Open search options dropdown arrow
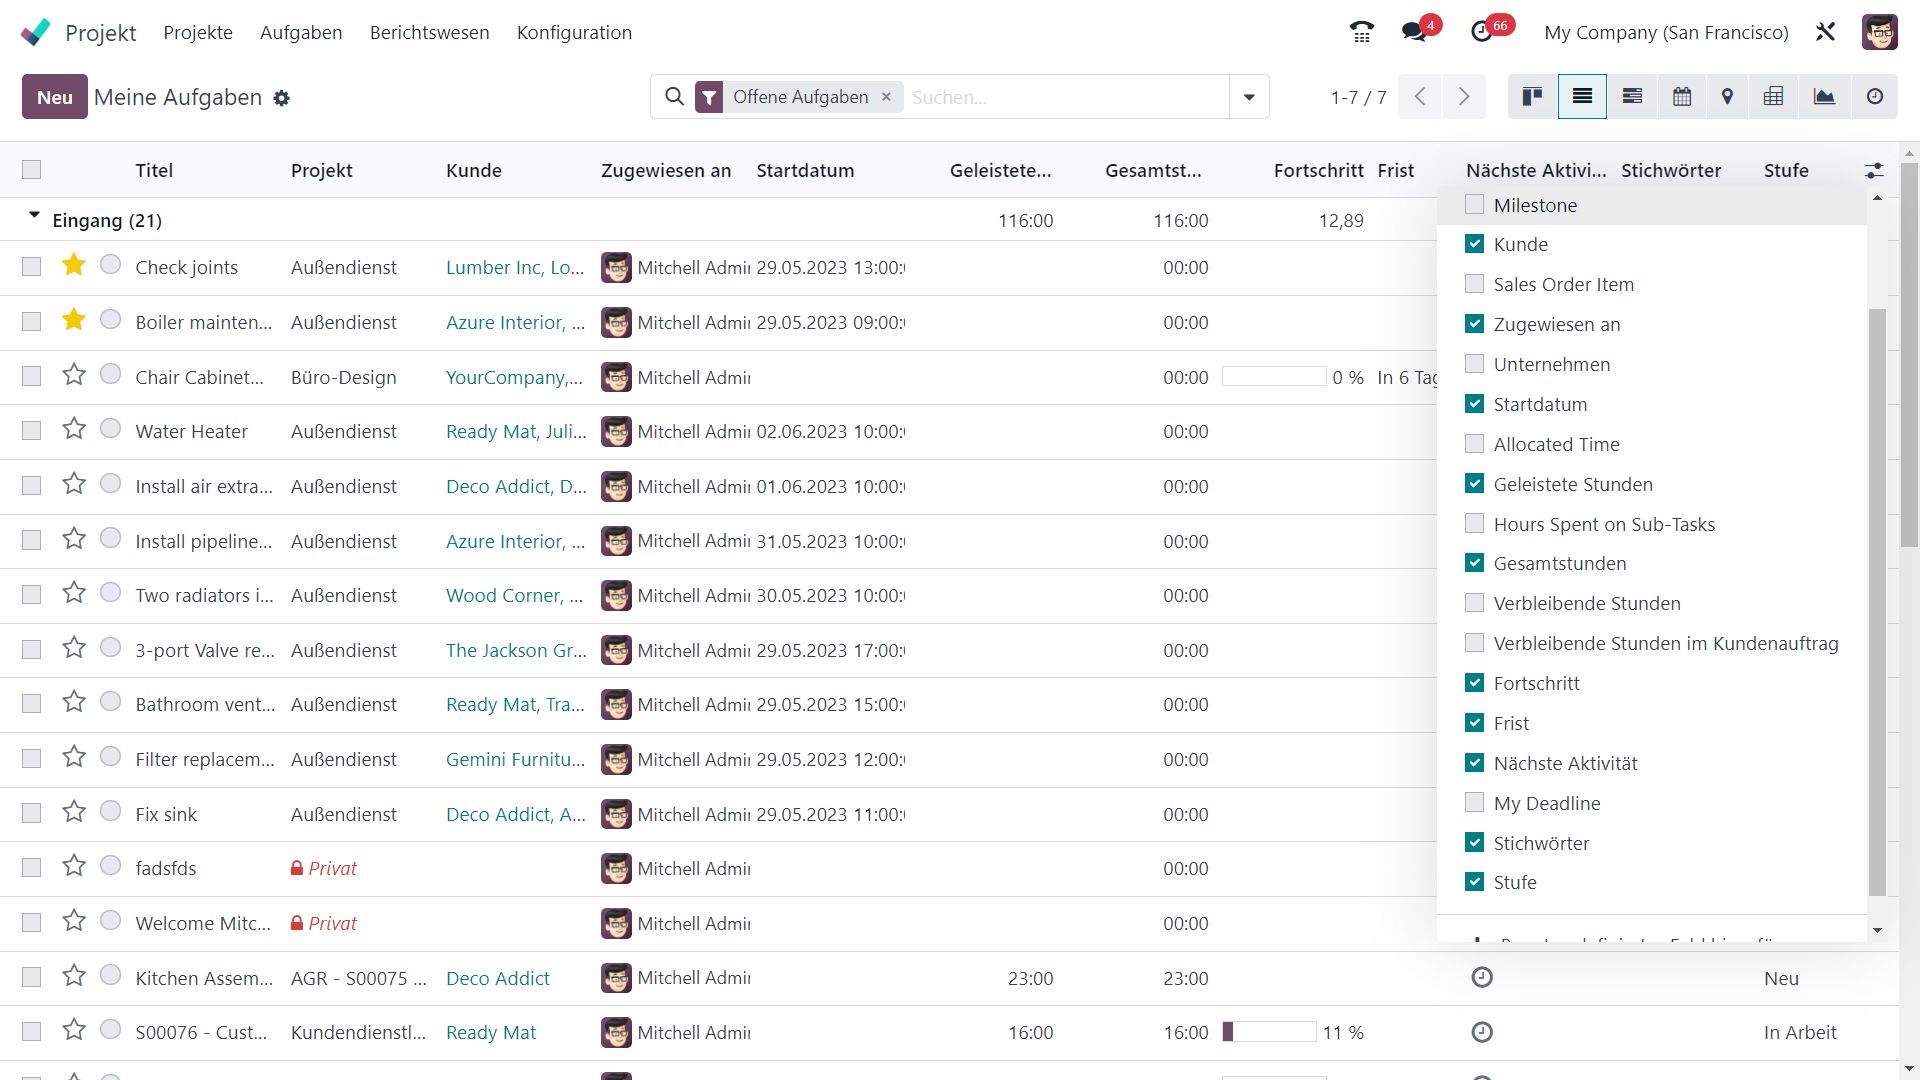The image size is (1920, 1080). (1249, 97)
